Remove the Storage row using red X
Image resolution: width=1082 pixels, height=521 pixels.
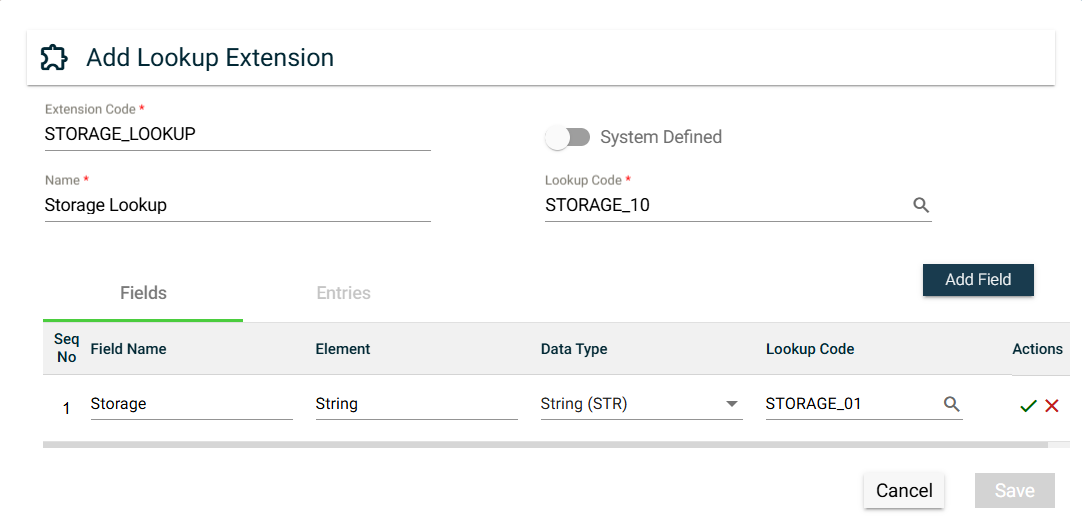coord(1052,405)
